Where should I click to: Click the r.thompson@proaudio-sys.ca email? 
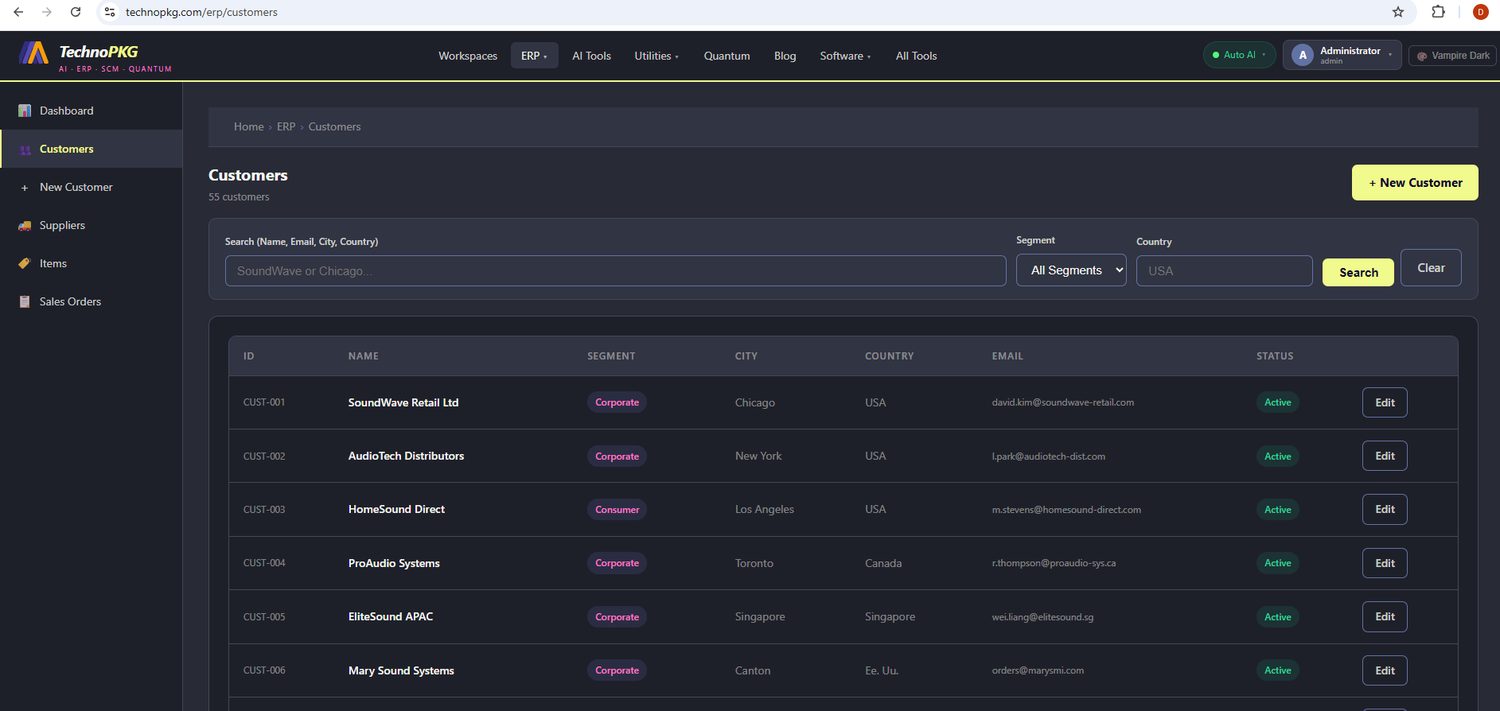pos(1054,563)
